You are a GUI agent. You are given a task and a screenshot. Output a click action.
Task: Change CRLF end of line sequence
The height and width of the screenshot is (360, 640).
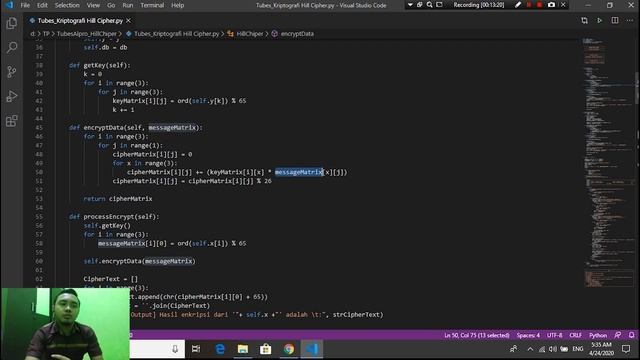point(576,335)
